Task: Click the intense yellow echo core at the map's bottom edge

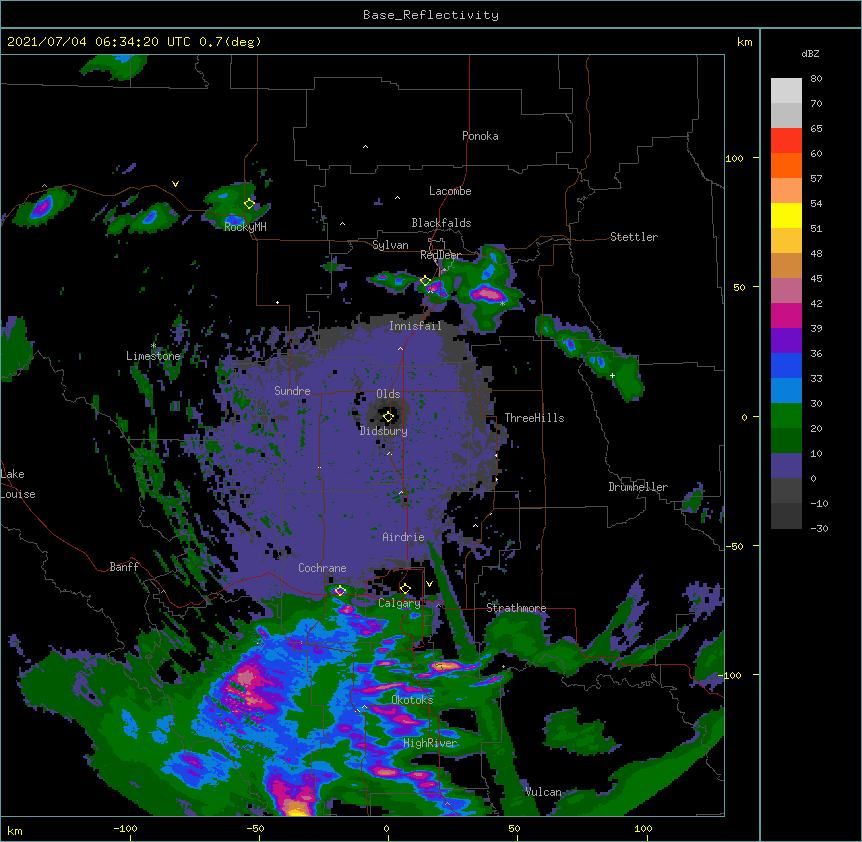Action: click(x=297, y=808)
